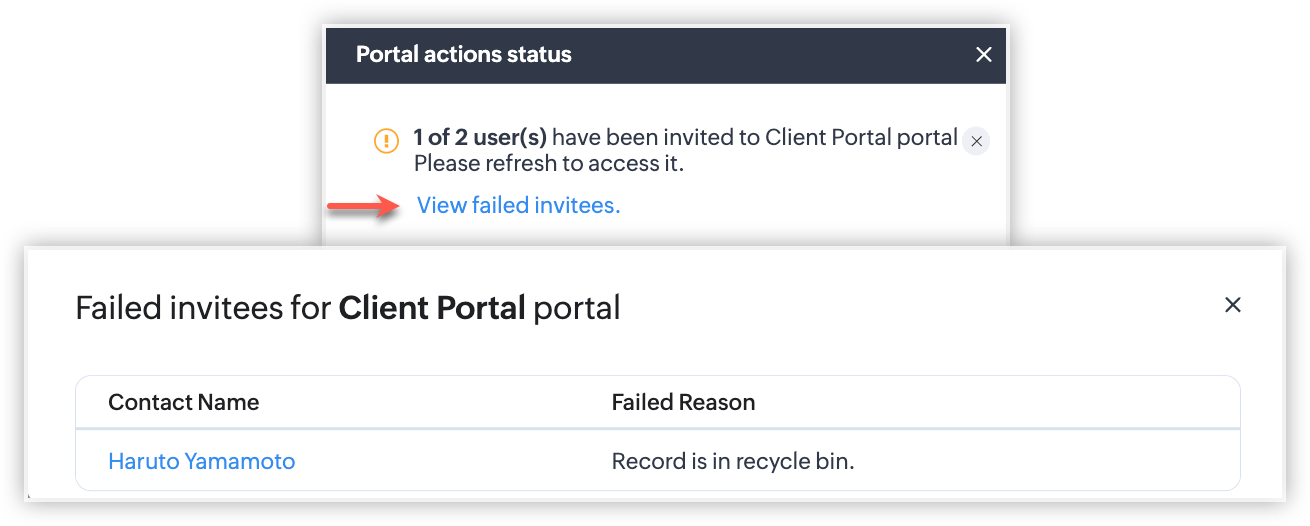
Task: Click the Failed Reason column header
Action: [x=683, y=403]
